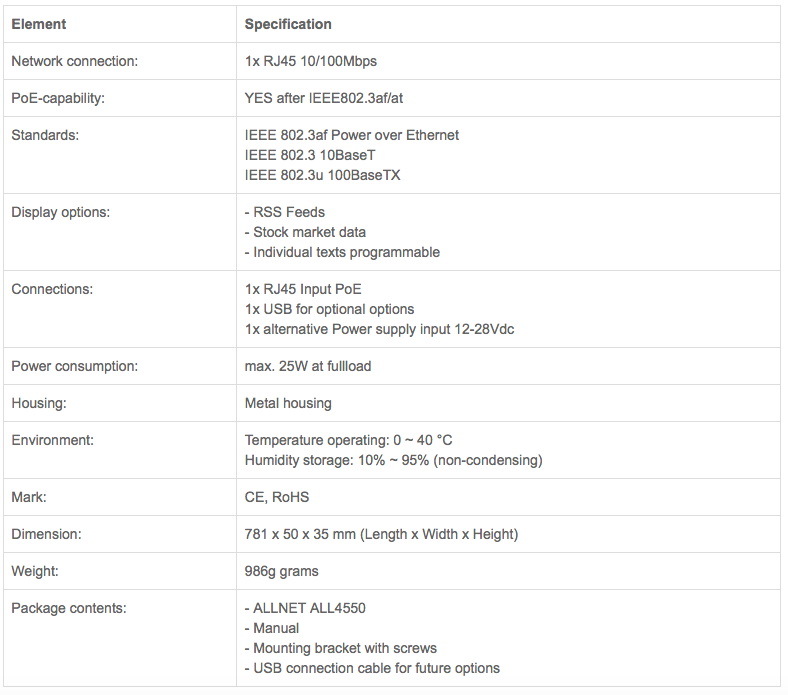The image size is (788, 695).
Task: Select the Stock market data entry
Action: coord(305,232)
